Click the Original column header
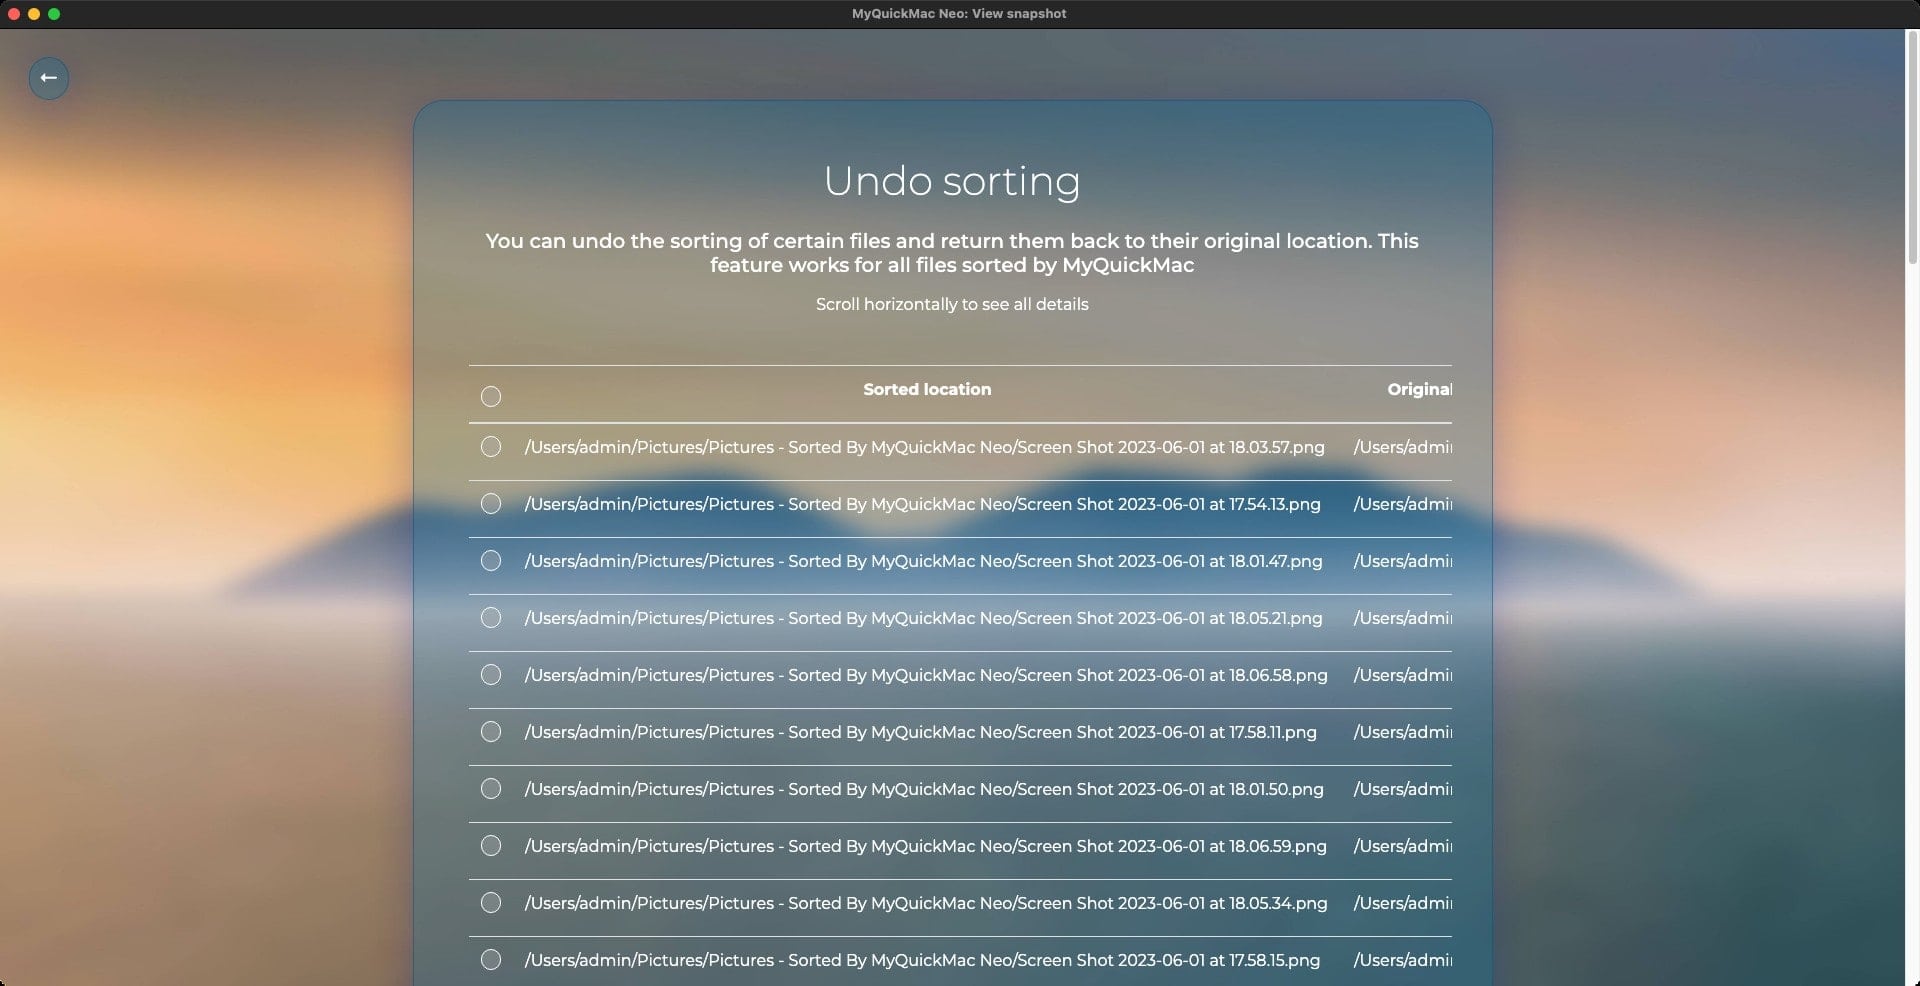The width and height of the screenshot is (1920, 986). point(1419,390)
